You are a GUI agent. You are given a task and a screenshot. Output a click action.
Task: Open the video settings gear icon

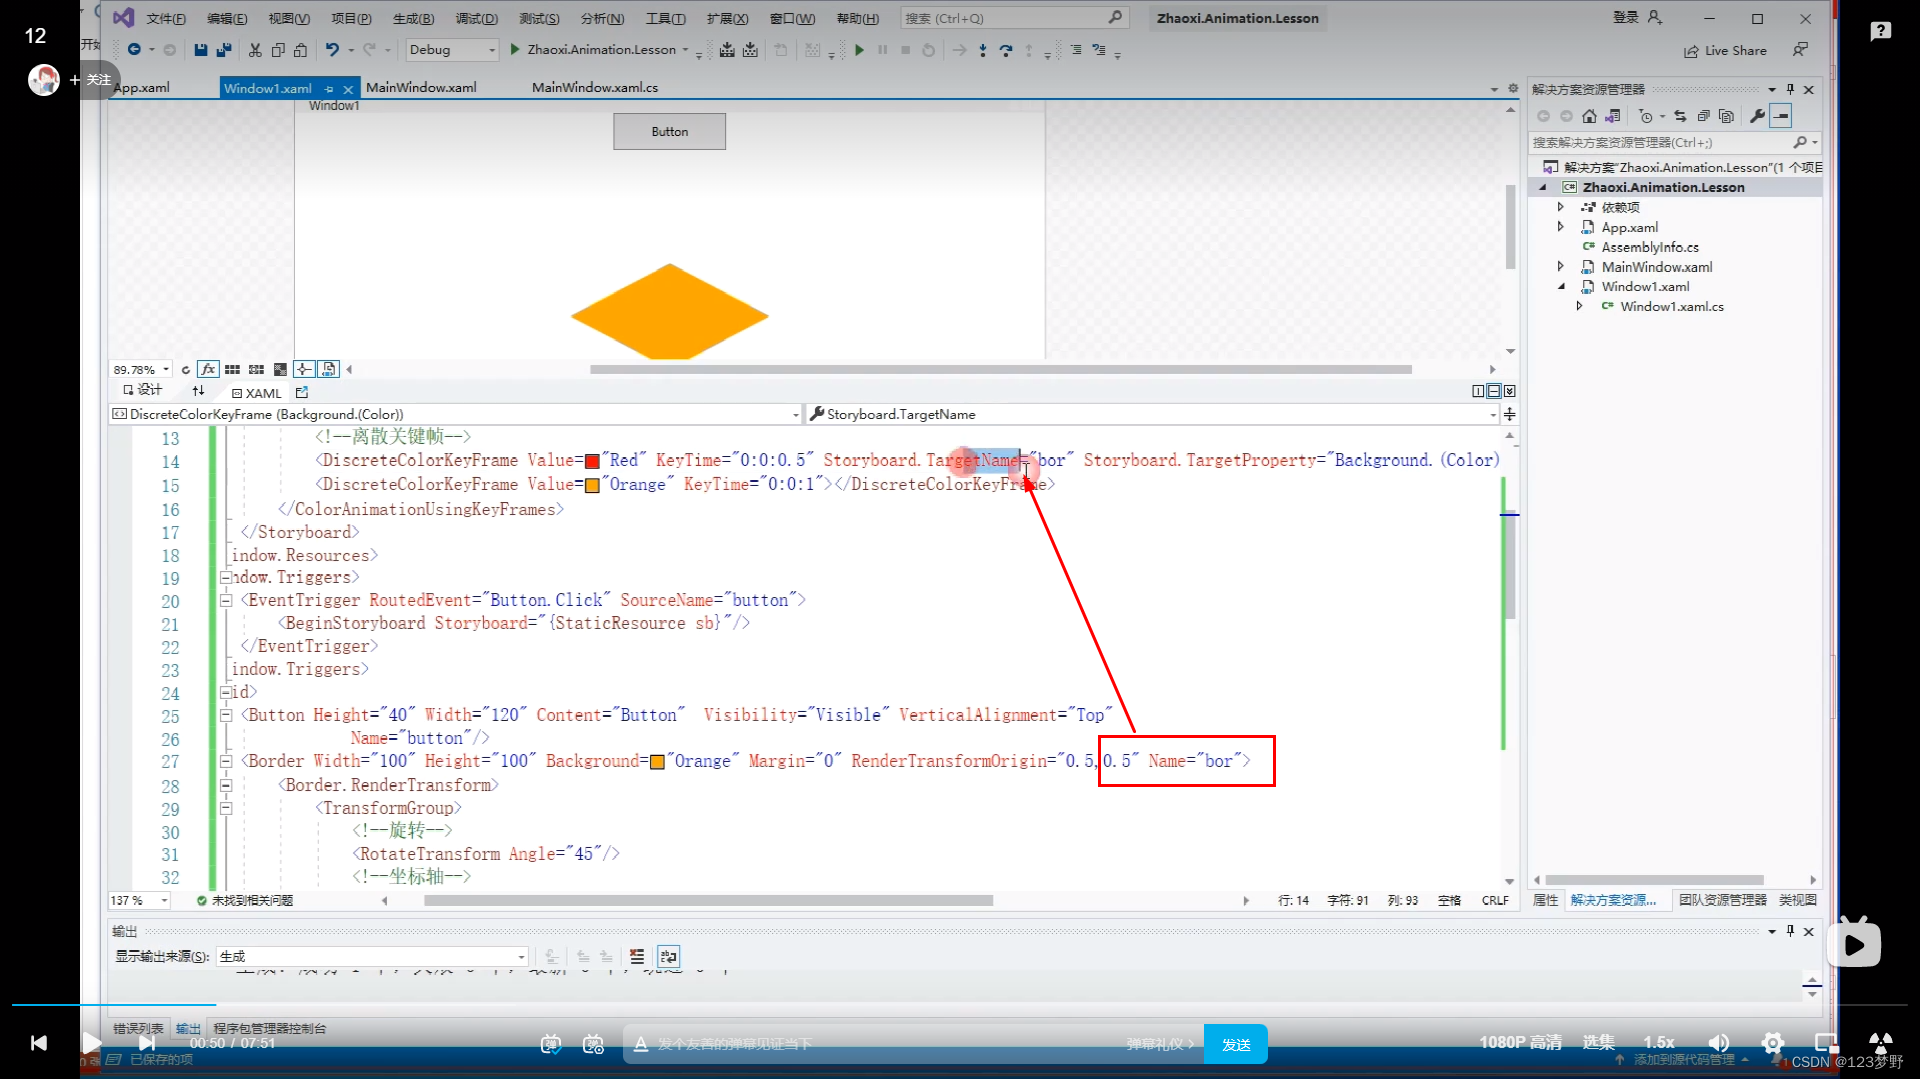[1773, 1043]
